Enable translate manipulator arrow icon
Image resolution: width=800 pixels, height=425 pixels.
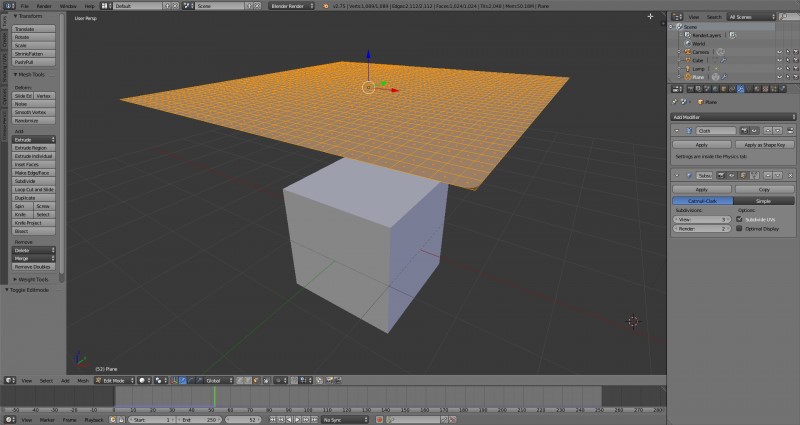pyautogui.click(x=183, y=381)
